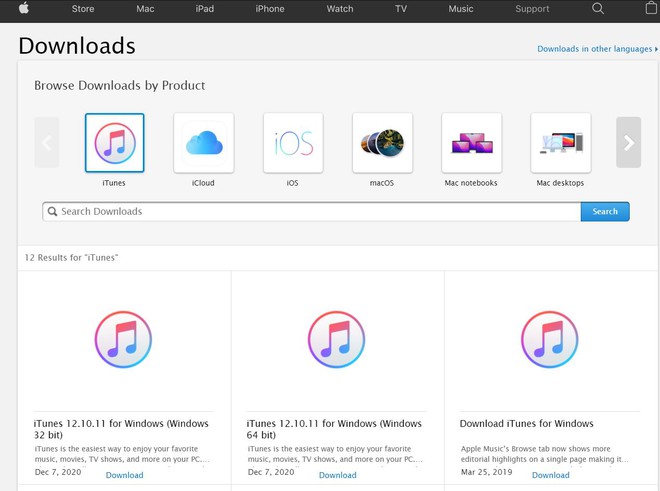Viewport: 660px width, 491px height.
Task: Click the macOS label under its tile
Action: point(382,183)
